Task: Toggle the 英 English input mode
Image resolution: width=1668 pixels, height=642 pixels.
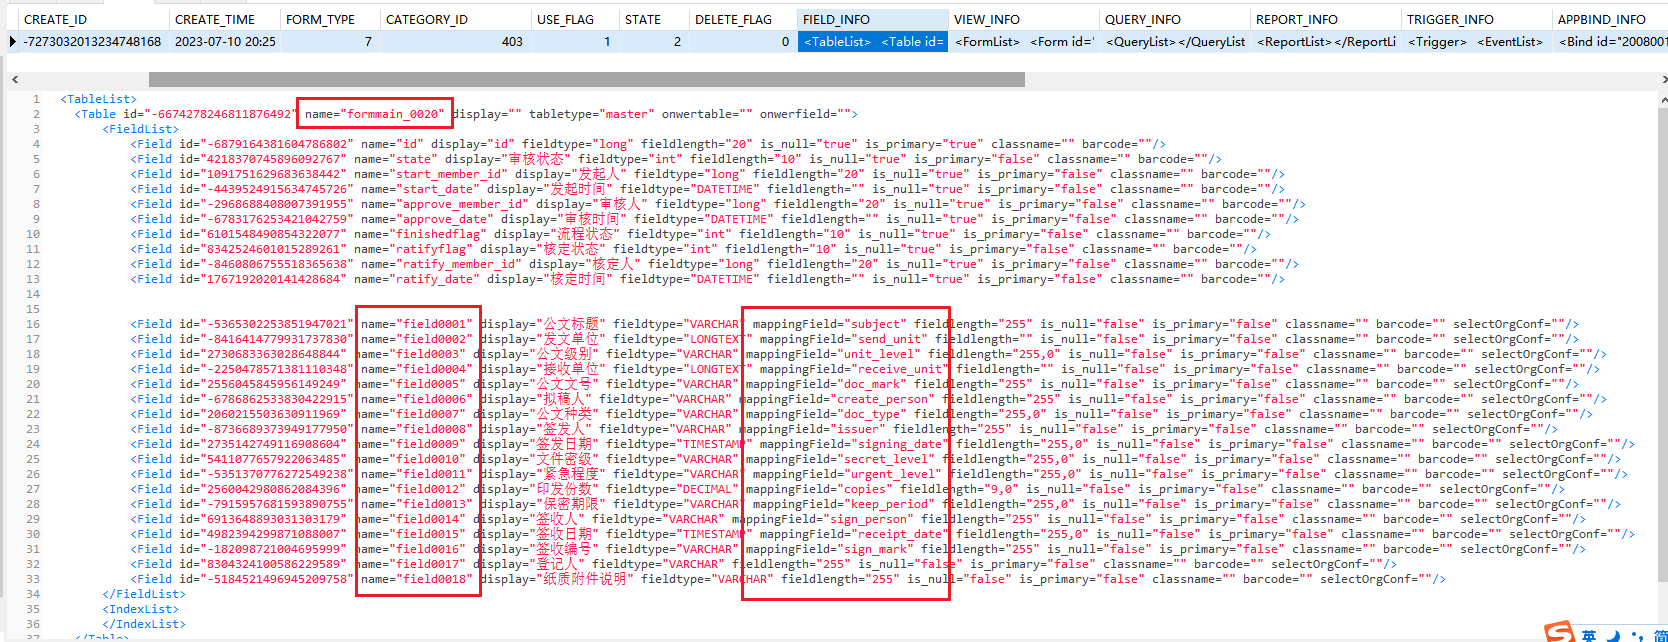Action: [1589, 635]
